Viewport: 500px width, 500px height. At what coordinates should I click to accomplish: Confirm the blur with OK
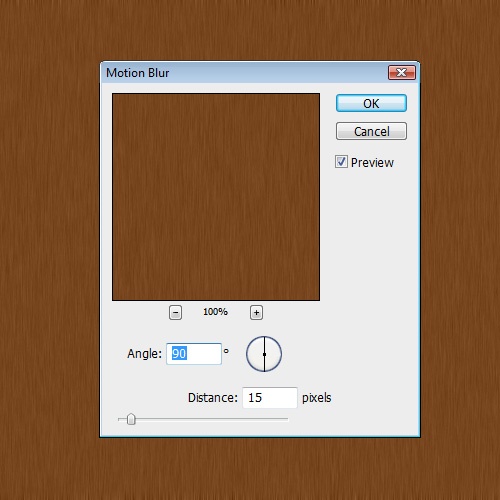coord(371,103)
